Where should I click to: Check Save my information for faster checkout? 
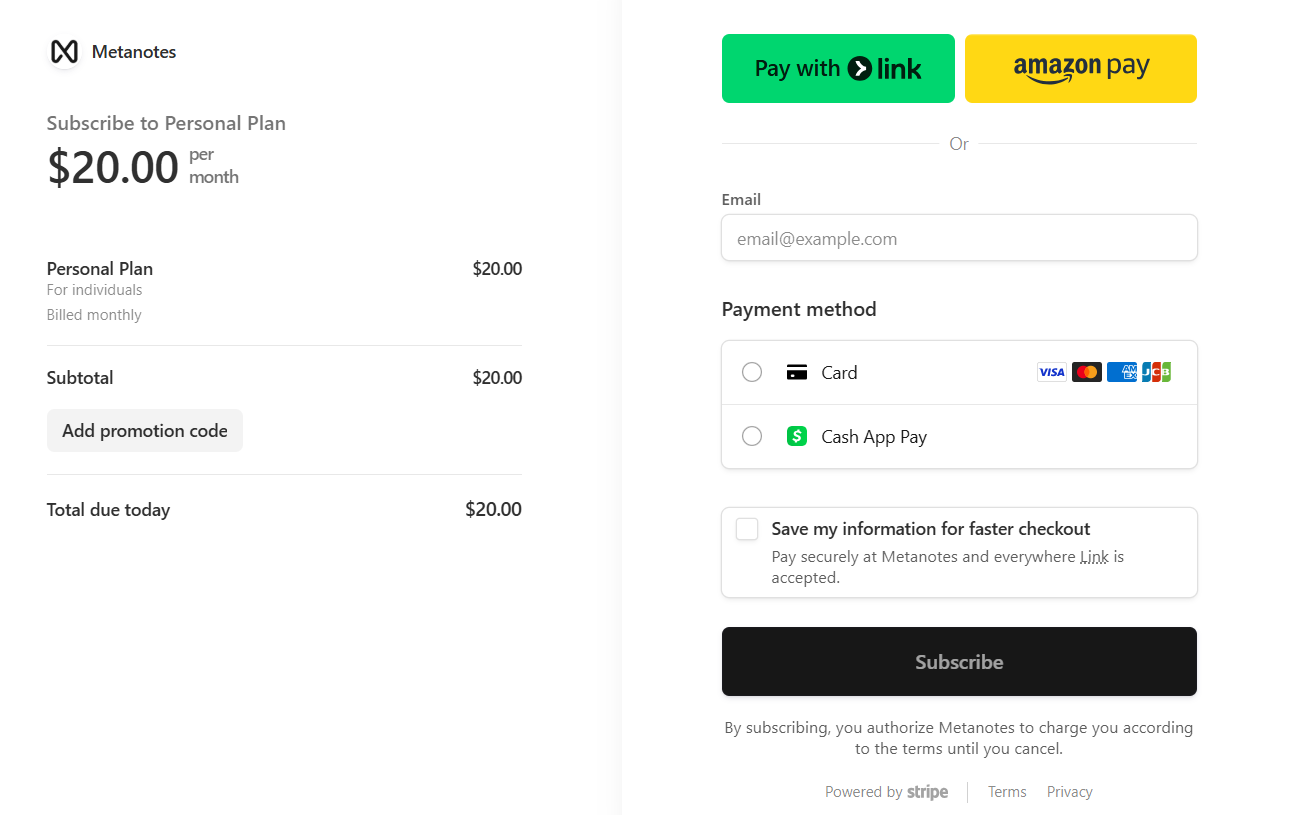click(747, 529)
